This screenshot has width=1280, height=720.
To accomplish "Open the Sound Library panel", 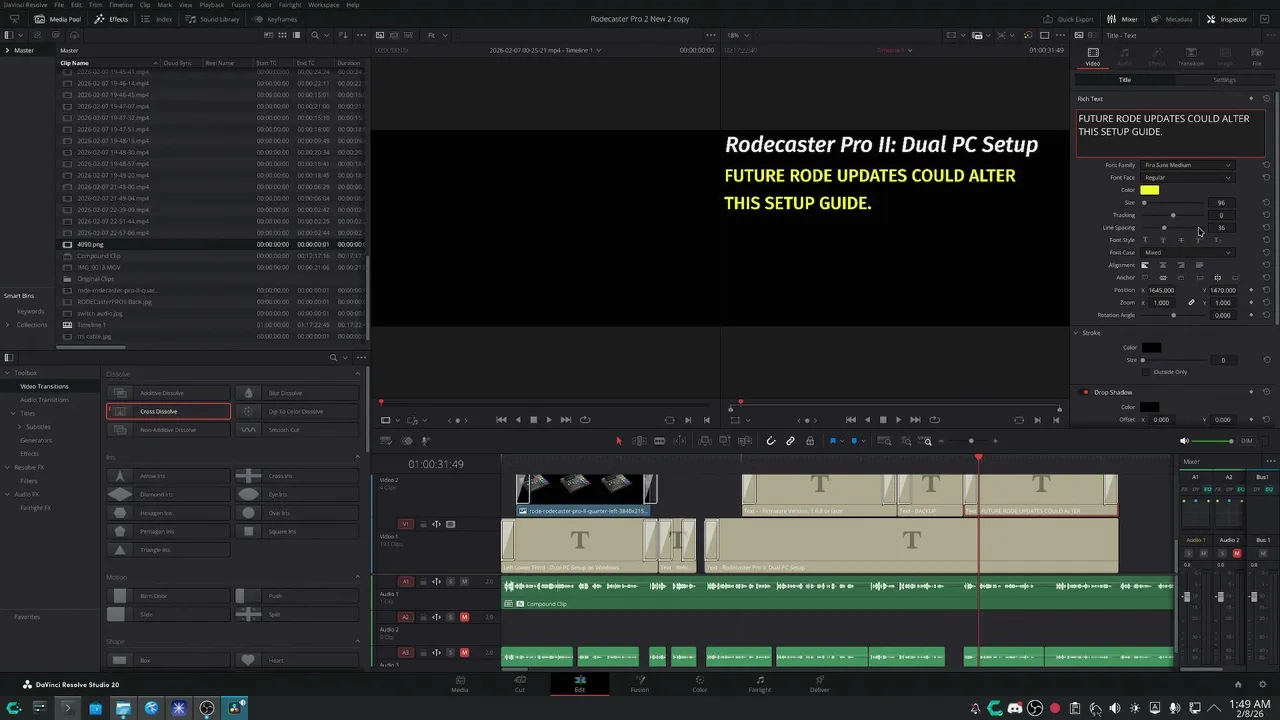I will pos(212,19).
